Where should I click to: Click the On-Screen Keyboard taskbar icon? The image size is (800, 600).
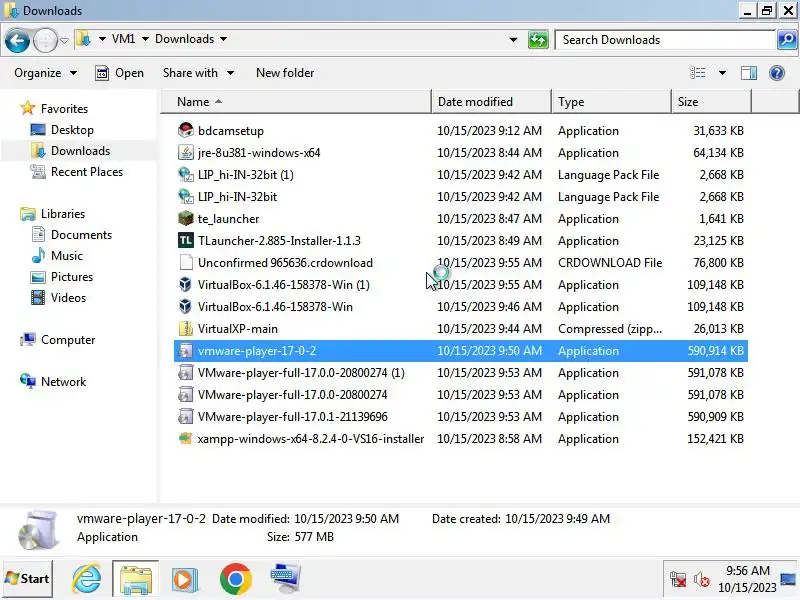pos(286,579)
